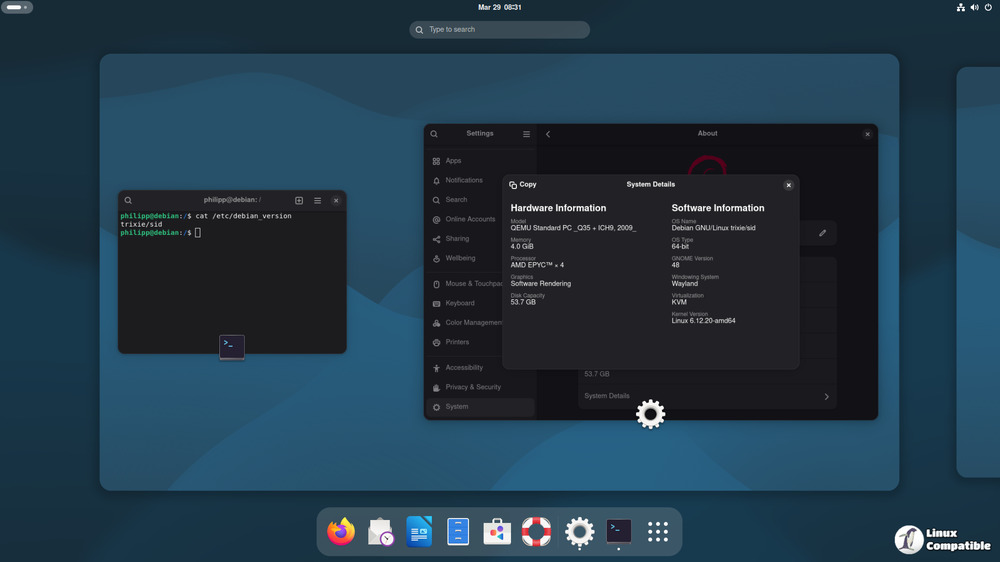This screenshot has height=562, width=1000.
Task: Open the clock and date menu
Action: pyautogui.click(x=499, y=7)
